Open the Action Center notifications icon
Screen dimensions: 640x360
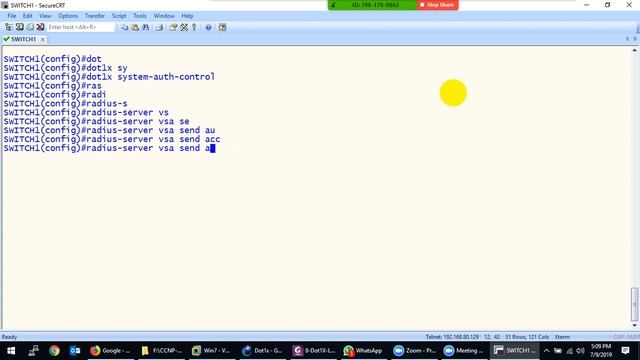[x=625, y=351]
